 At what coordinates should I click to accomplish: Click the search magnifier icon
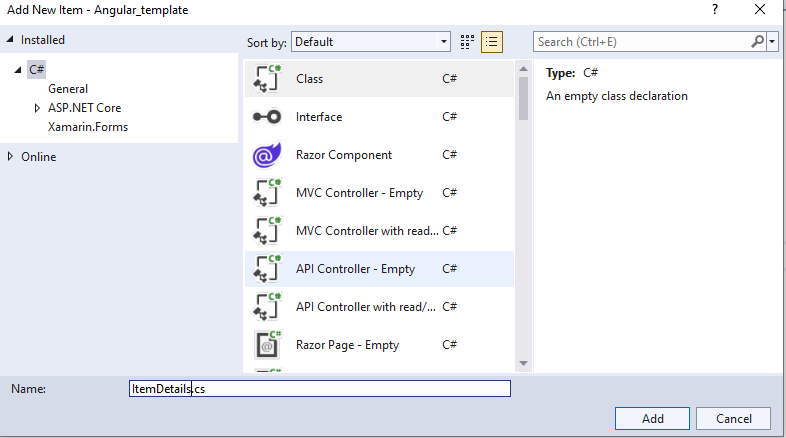pos(757,42)
